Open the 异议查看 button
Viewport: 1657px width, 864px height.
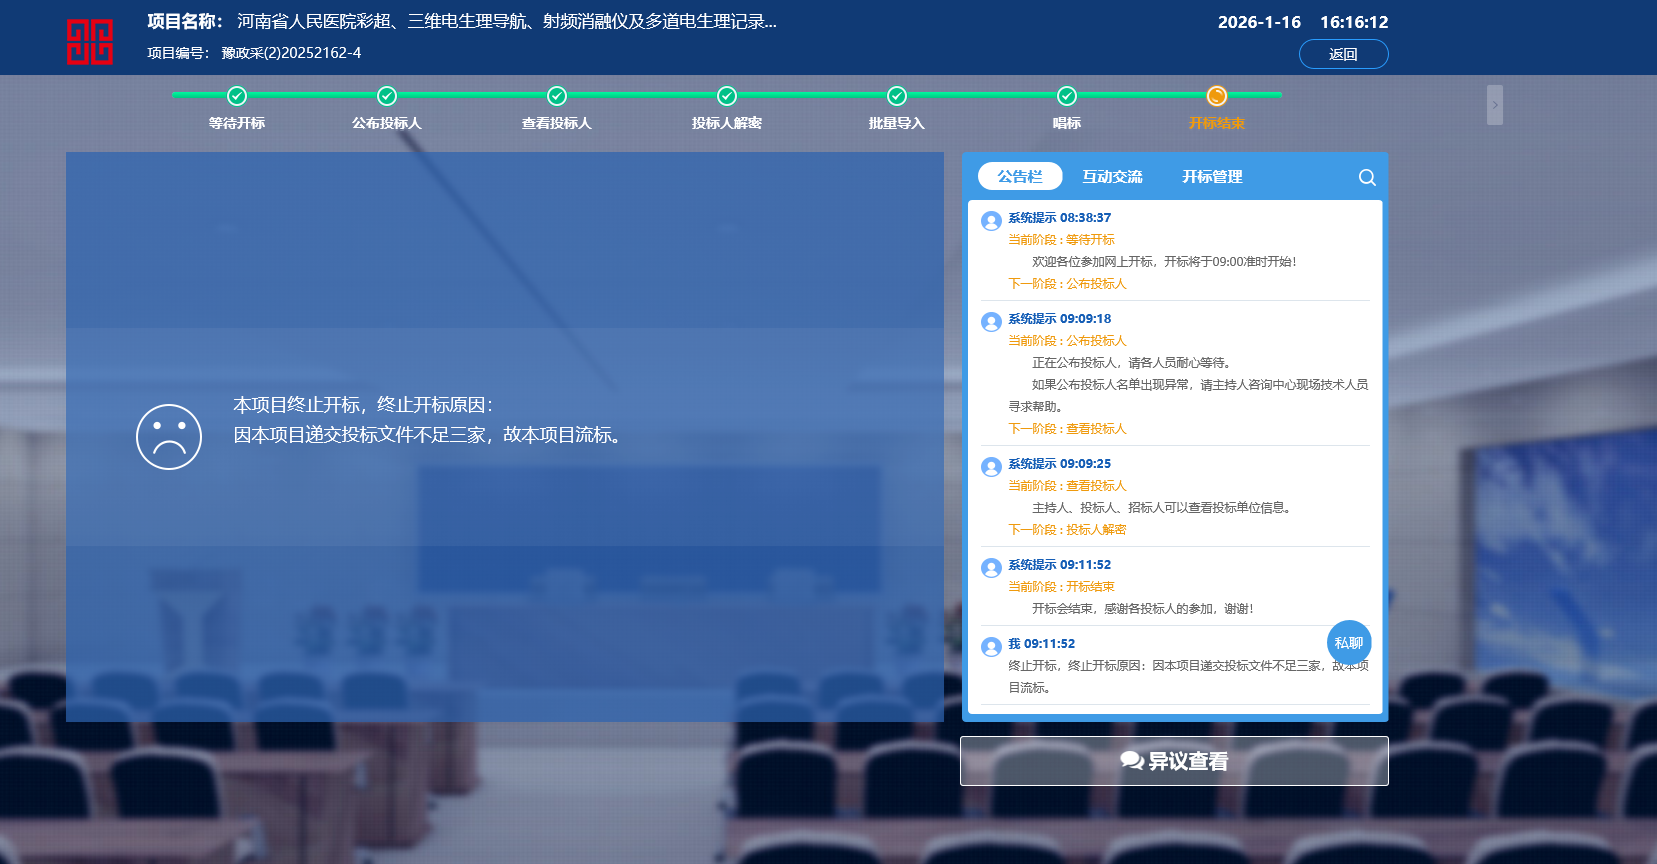pyautogui.click(x=1174, y=761)
